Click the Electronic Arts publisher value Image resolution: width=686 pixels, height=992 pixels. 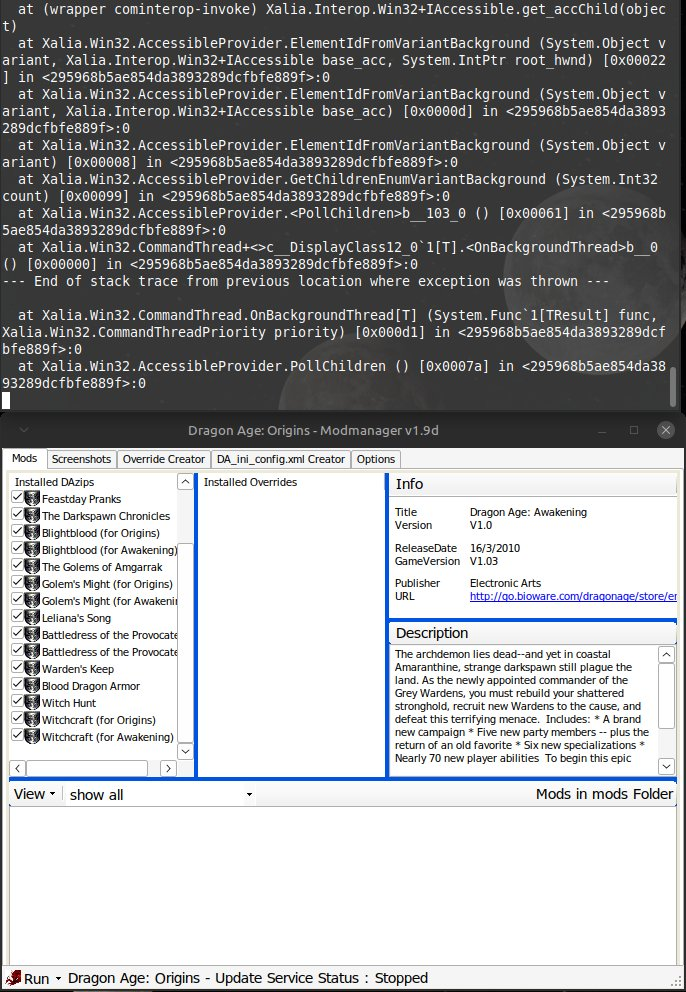click(x=505, y=583)
